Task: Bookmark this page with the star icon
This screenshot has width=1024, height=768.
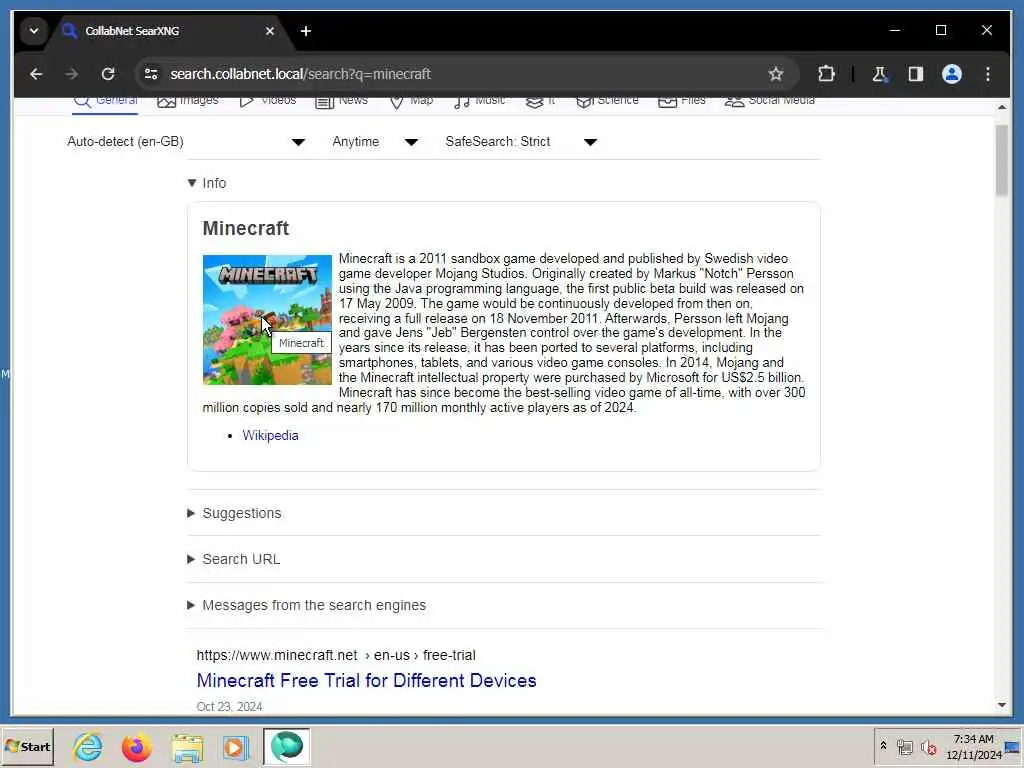Action: click(775, 74)
